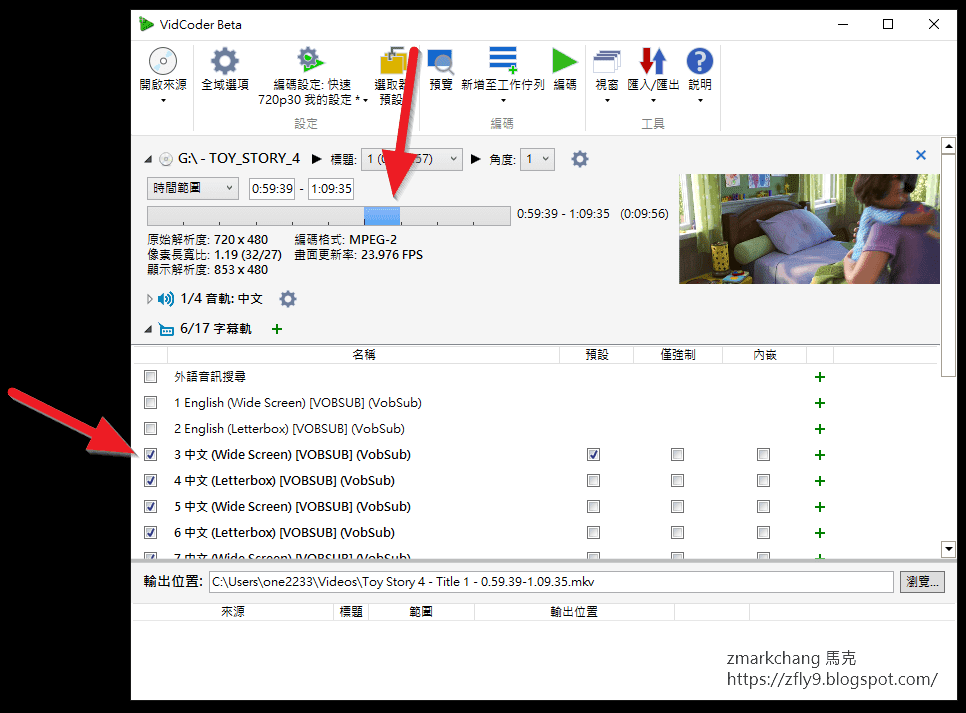Mark 僅強制 for the '4 中文 (Letterbox)' track
This screenshot has width=966, height=713.
point(677,480)
